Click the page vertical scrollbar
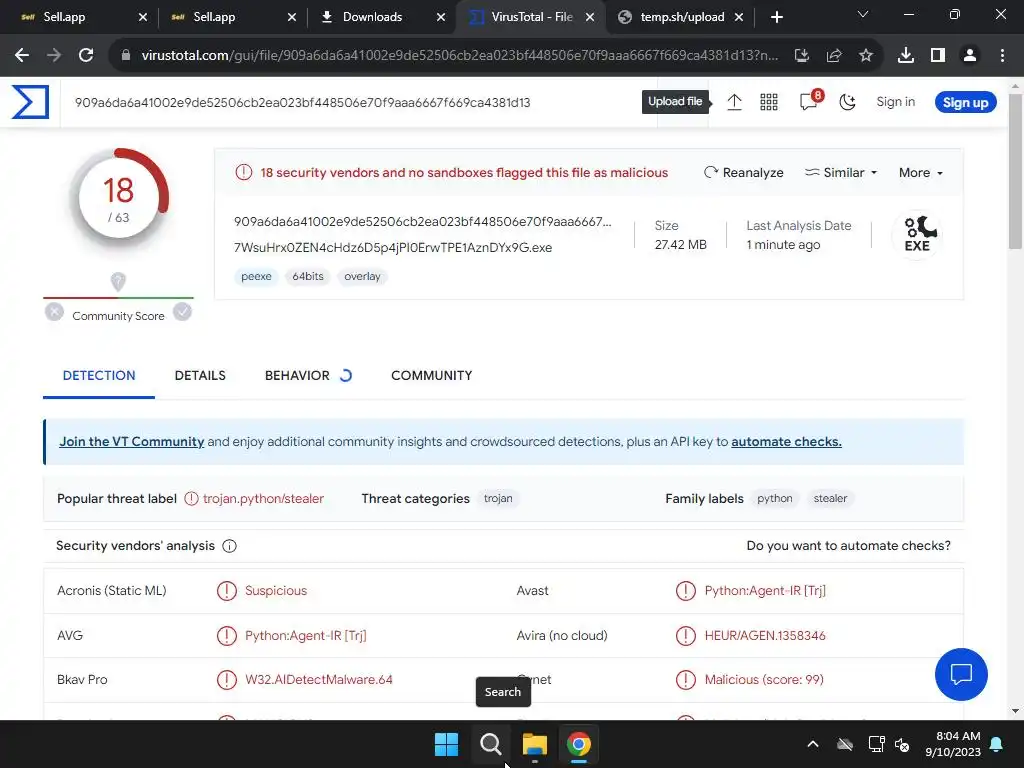Viewport: 1024px width, 768px height. click(1015, 172)
